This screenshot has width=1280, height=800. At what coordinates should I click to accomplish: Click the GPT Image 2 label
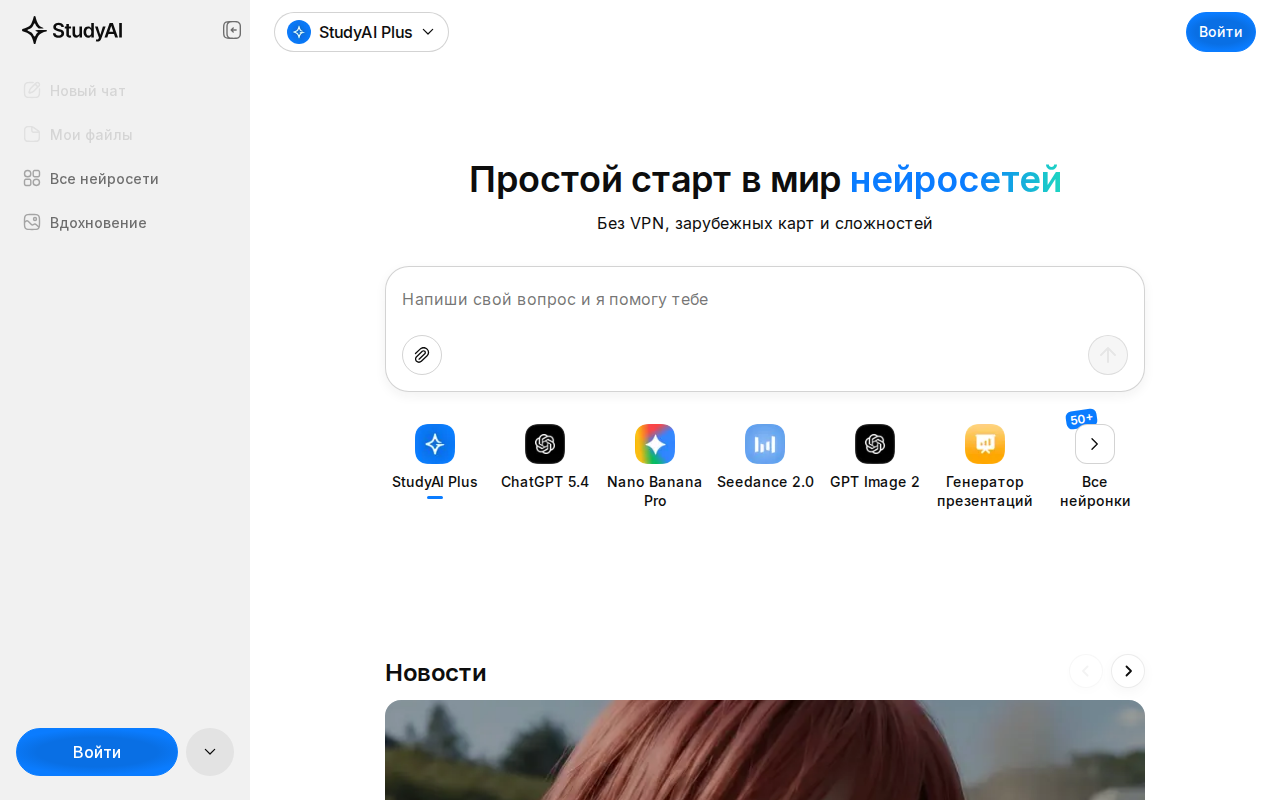click(875, 482)
